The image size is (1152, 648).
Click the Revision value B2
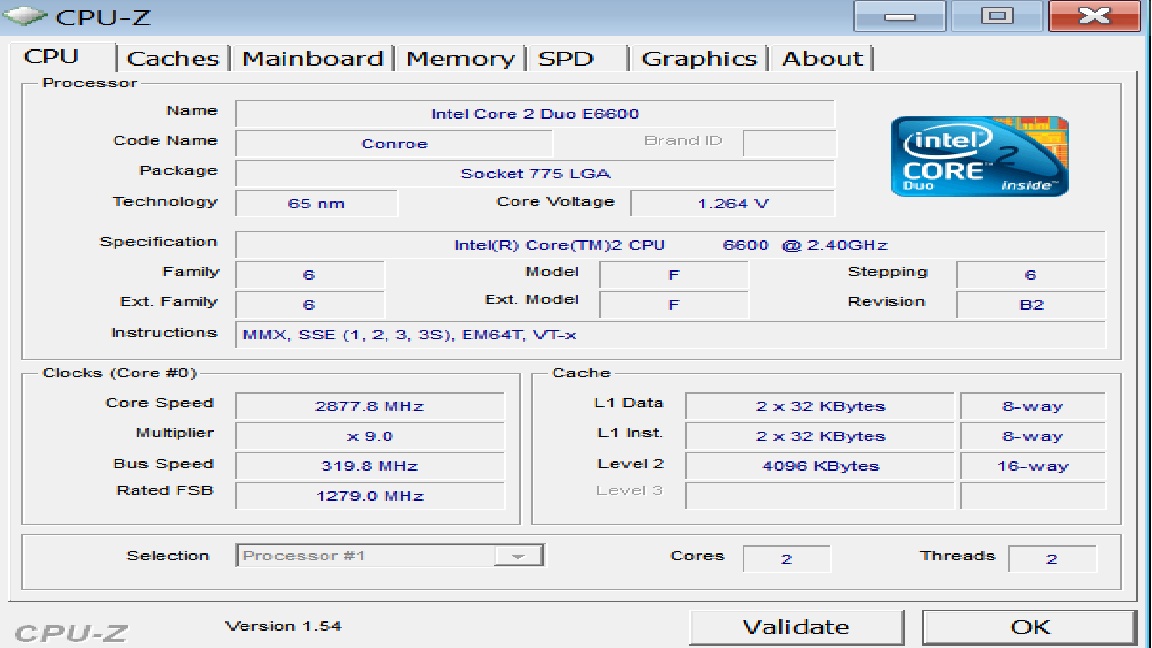click(1031, 305)
